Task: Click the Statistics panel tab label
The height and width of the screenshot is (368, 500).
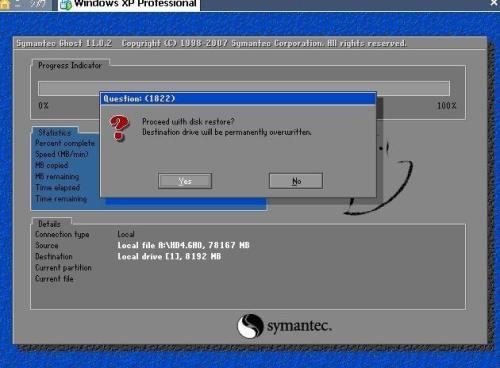Action: coord(55,132)
